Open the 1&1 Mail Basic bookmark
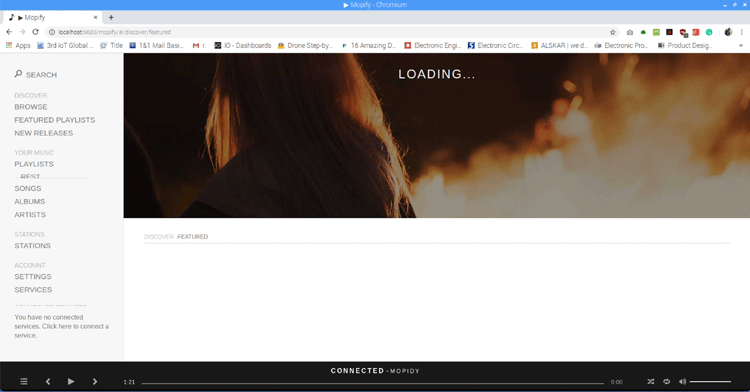Screen dimensions: 750x392 tap(156, 45)
